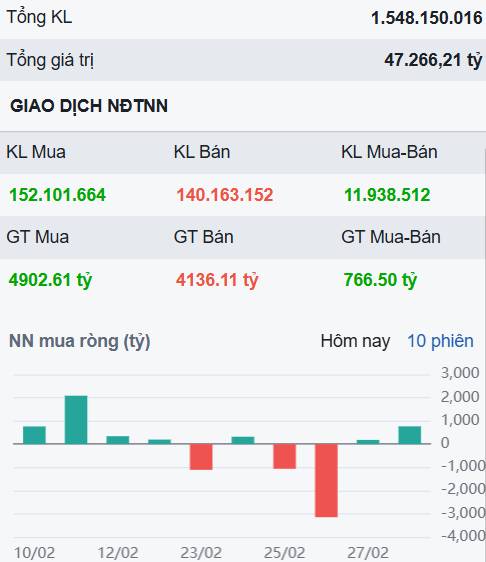This screenshot has height=562, width=486.
Task: Click the GT Mua-Bán column header
Action: (x=391, y=237)
